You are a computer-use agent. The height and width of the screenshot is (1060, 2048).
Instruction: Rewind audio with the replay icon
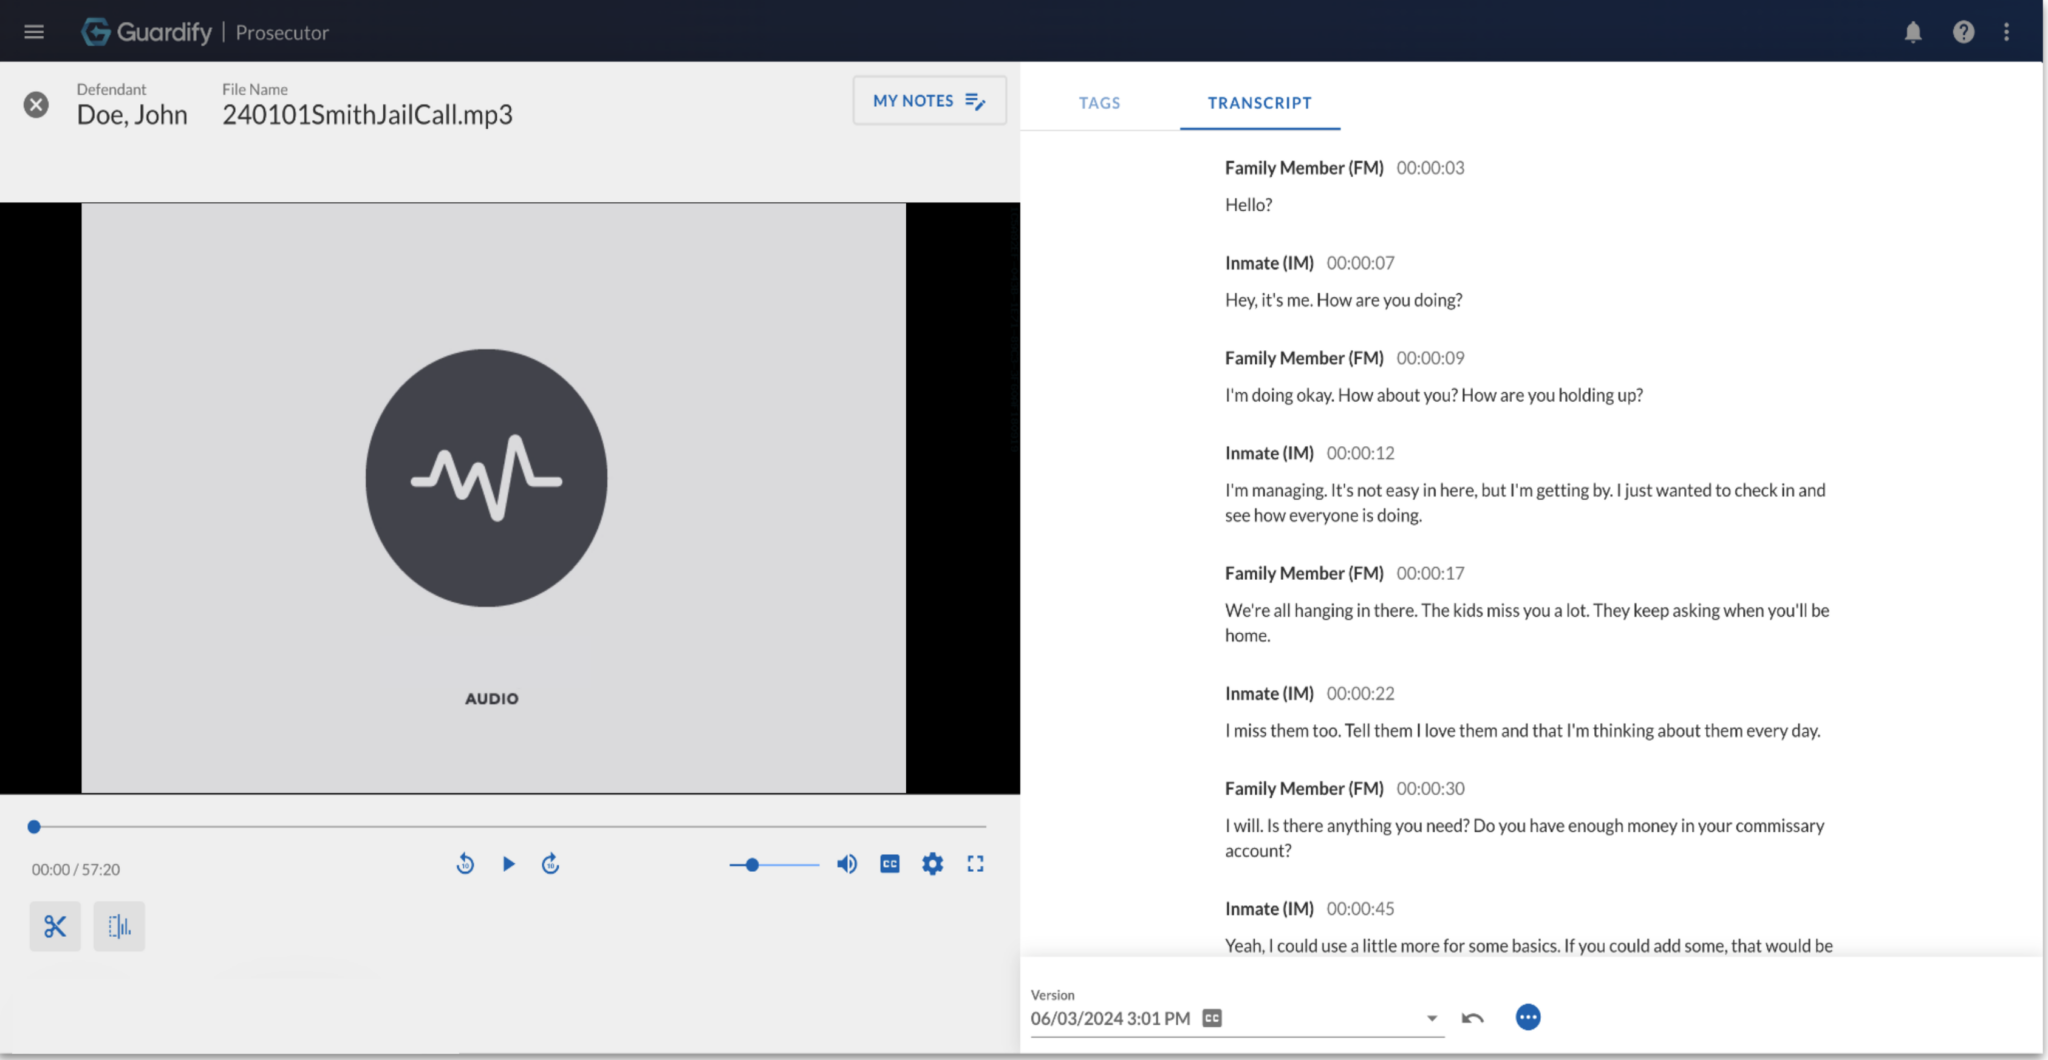point(465,864)
